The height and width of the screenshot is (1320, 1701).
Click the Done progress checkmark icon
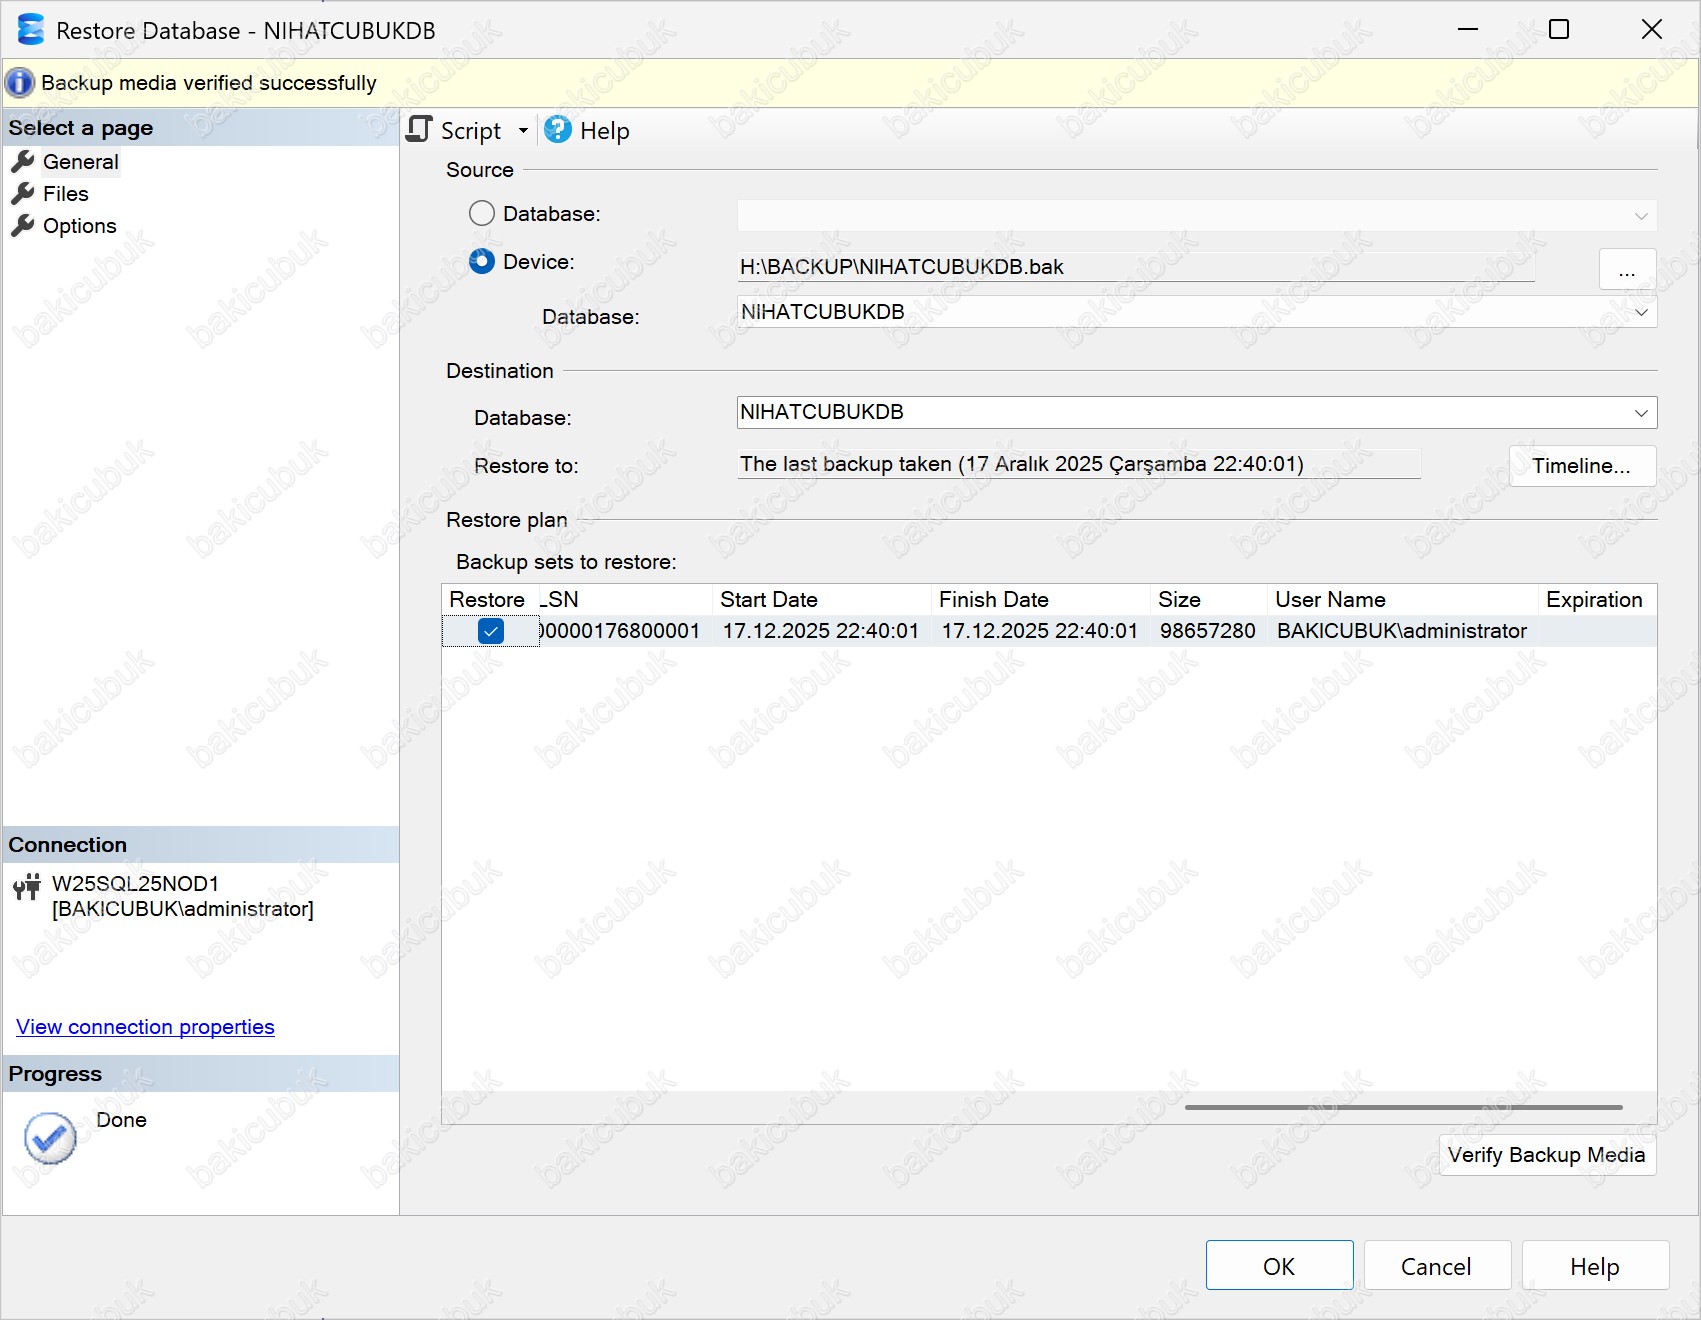(50, 1138)
